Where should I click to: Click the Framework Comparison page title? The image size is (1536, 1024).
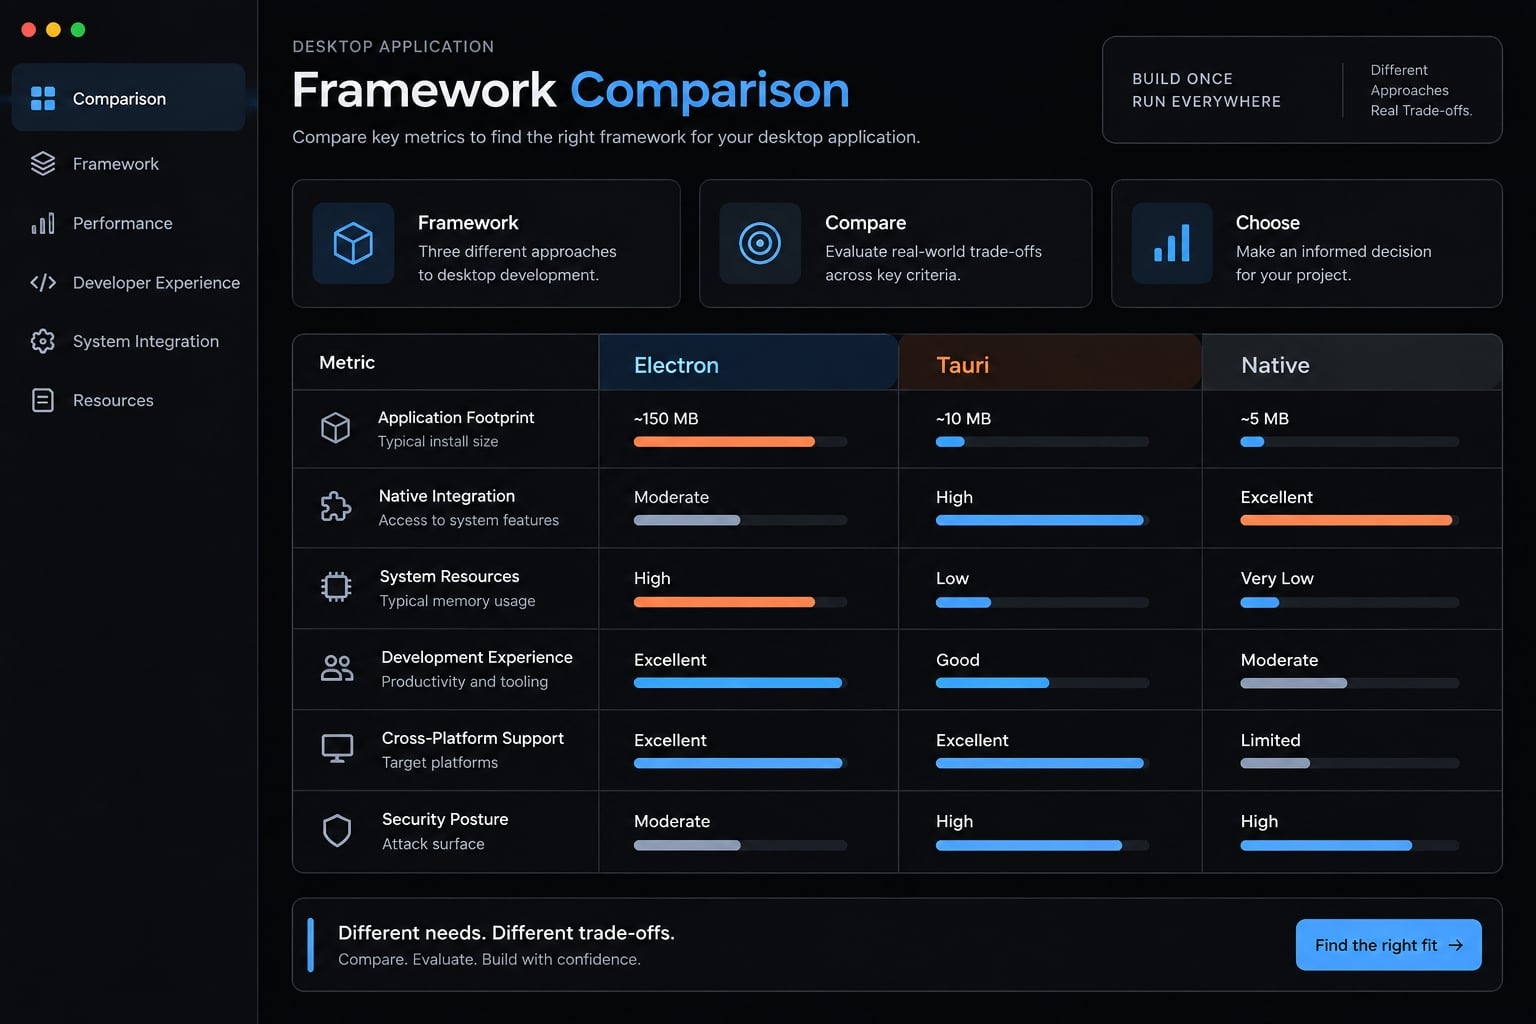coord(571,90)
